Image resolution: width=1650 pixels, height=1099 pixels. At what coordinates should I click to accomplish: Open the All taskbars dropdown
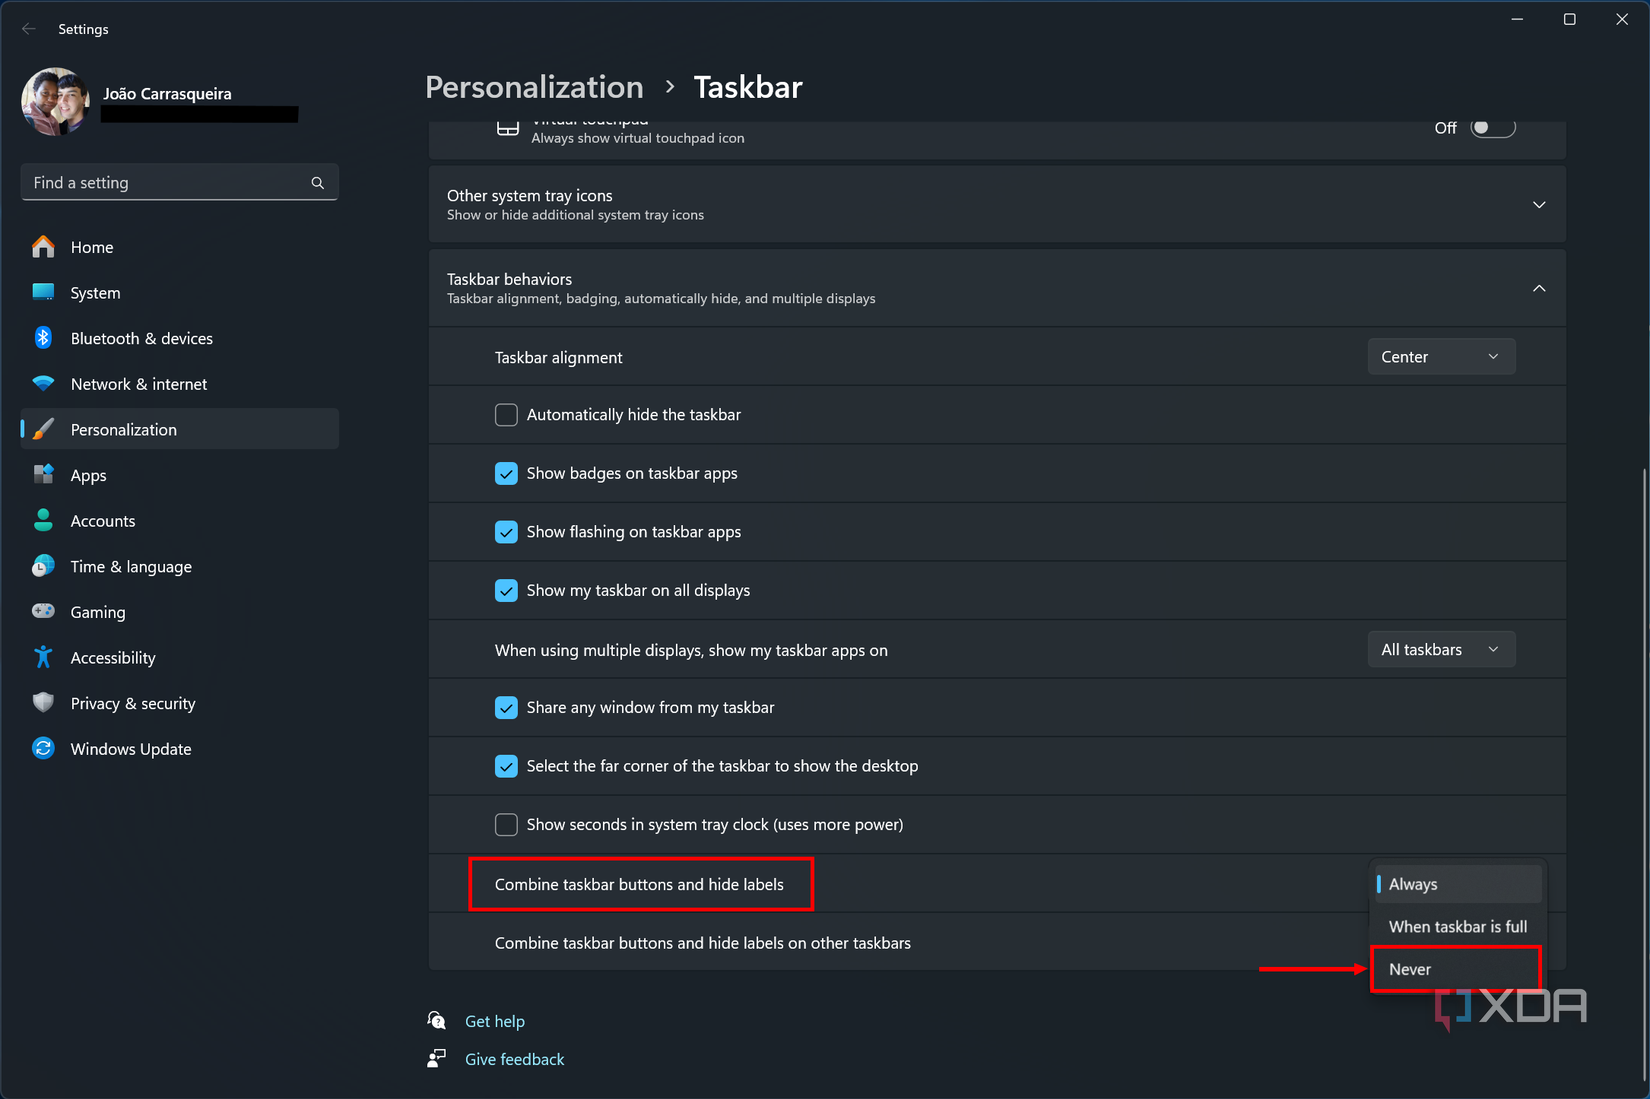(1440, 650)
